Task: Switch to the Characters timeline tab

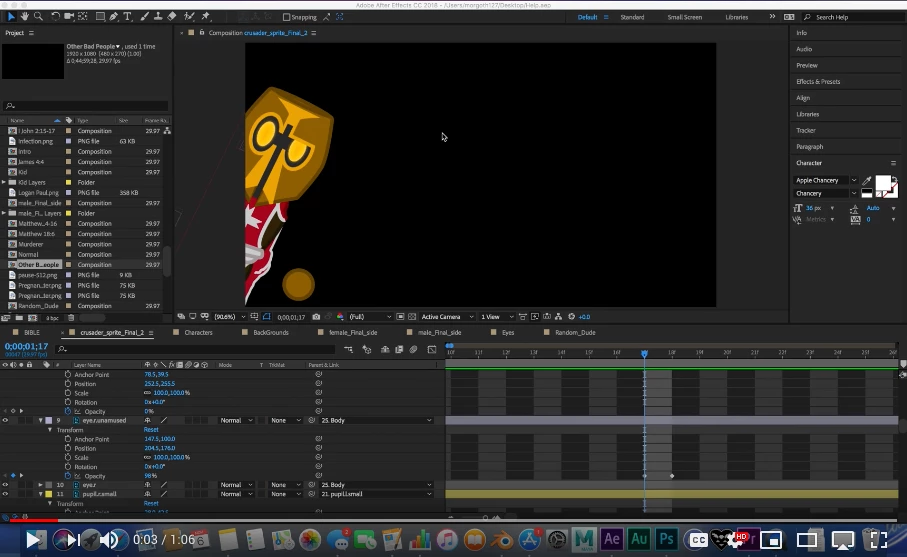Action: [x=198, y=333]
